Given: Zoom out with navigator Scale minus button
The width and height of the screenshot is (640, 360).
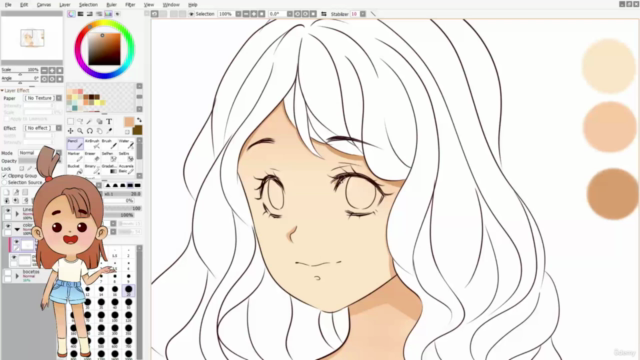Looking at the screenshot, I should pos(44,70).
